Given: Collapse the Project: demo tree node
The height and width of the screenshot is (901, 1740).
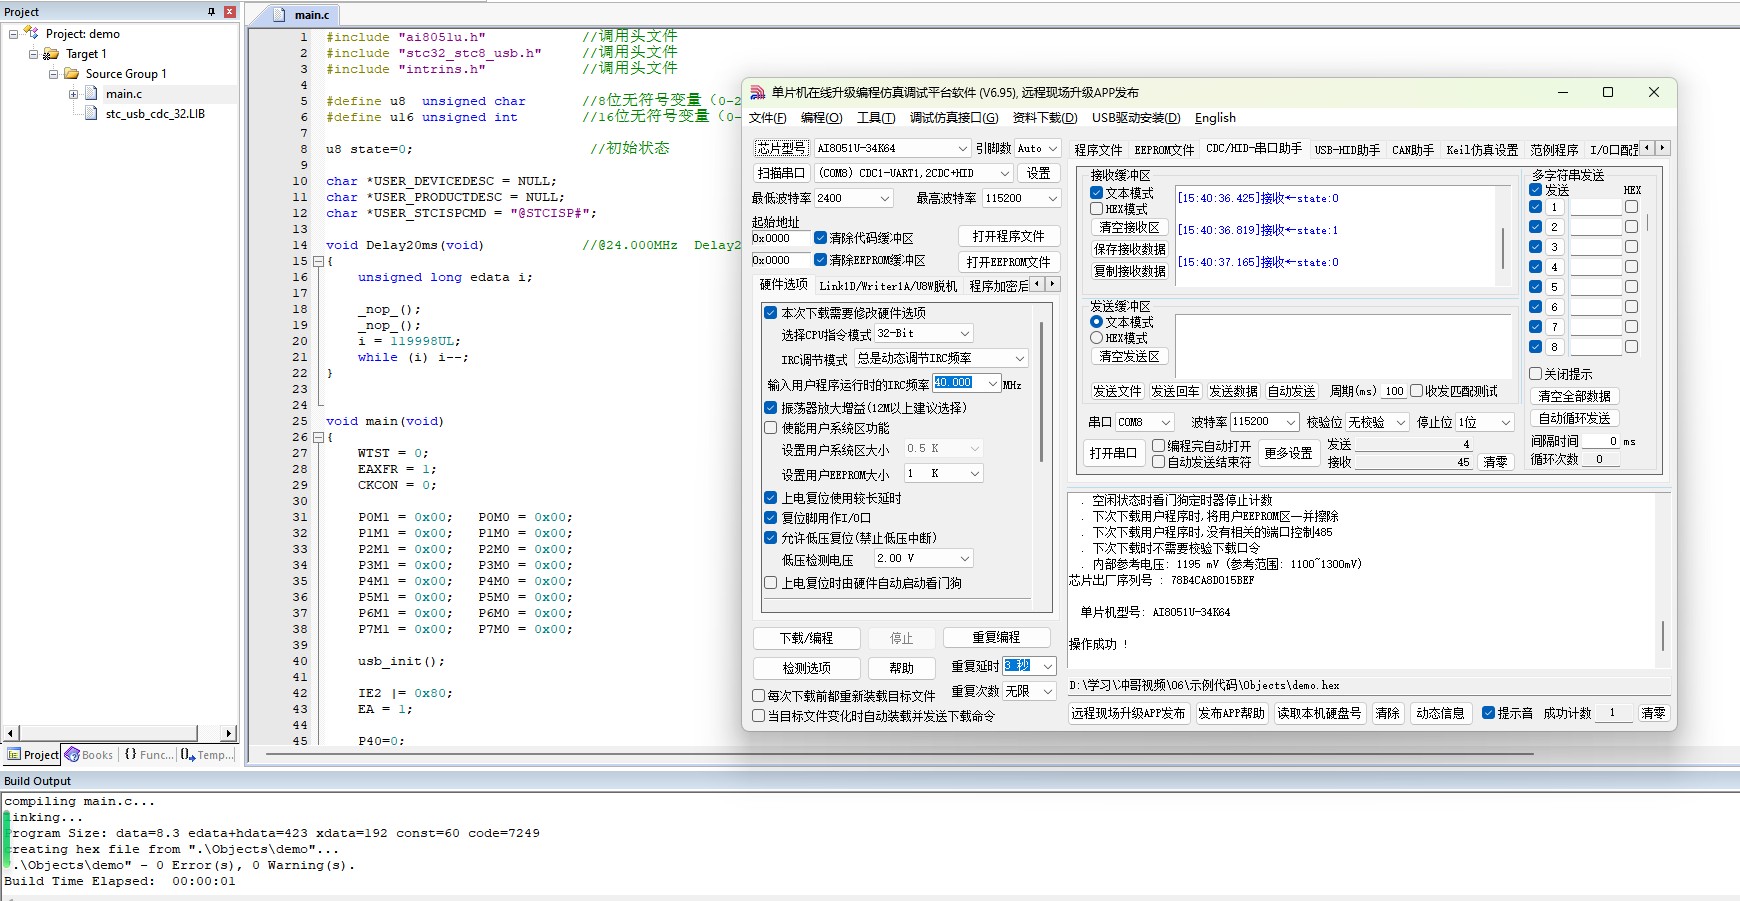Looking at the screenshot, I should (13, 34).
